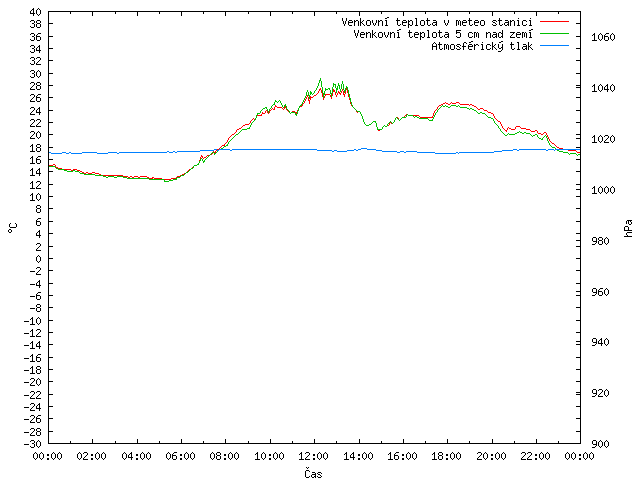
Task: Click the 20 temperature axis label
Action: (x=36, y=135)
